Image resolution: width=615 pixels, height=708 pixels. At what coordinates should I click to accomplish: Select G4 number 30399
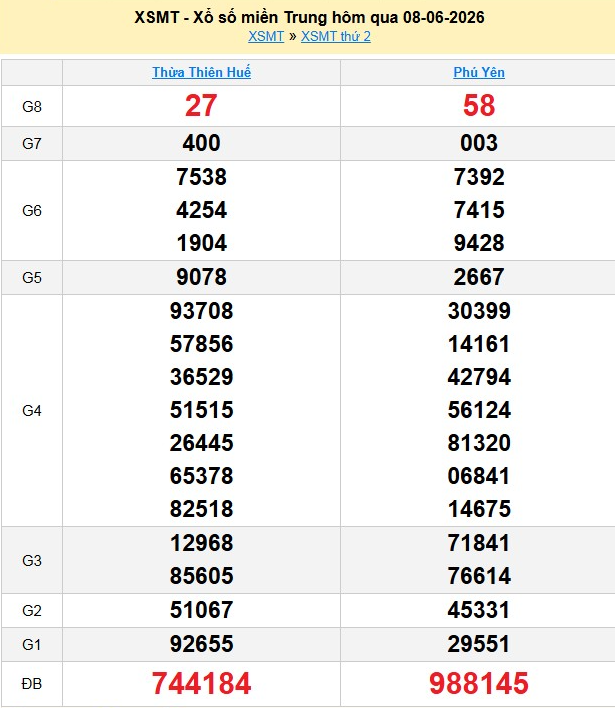click(x=479, y=311)
